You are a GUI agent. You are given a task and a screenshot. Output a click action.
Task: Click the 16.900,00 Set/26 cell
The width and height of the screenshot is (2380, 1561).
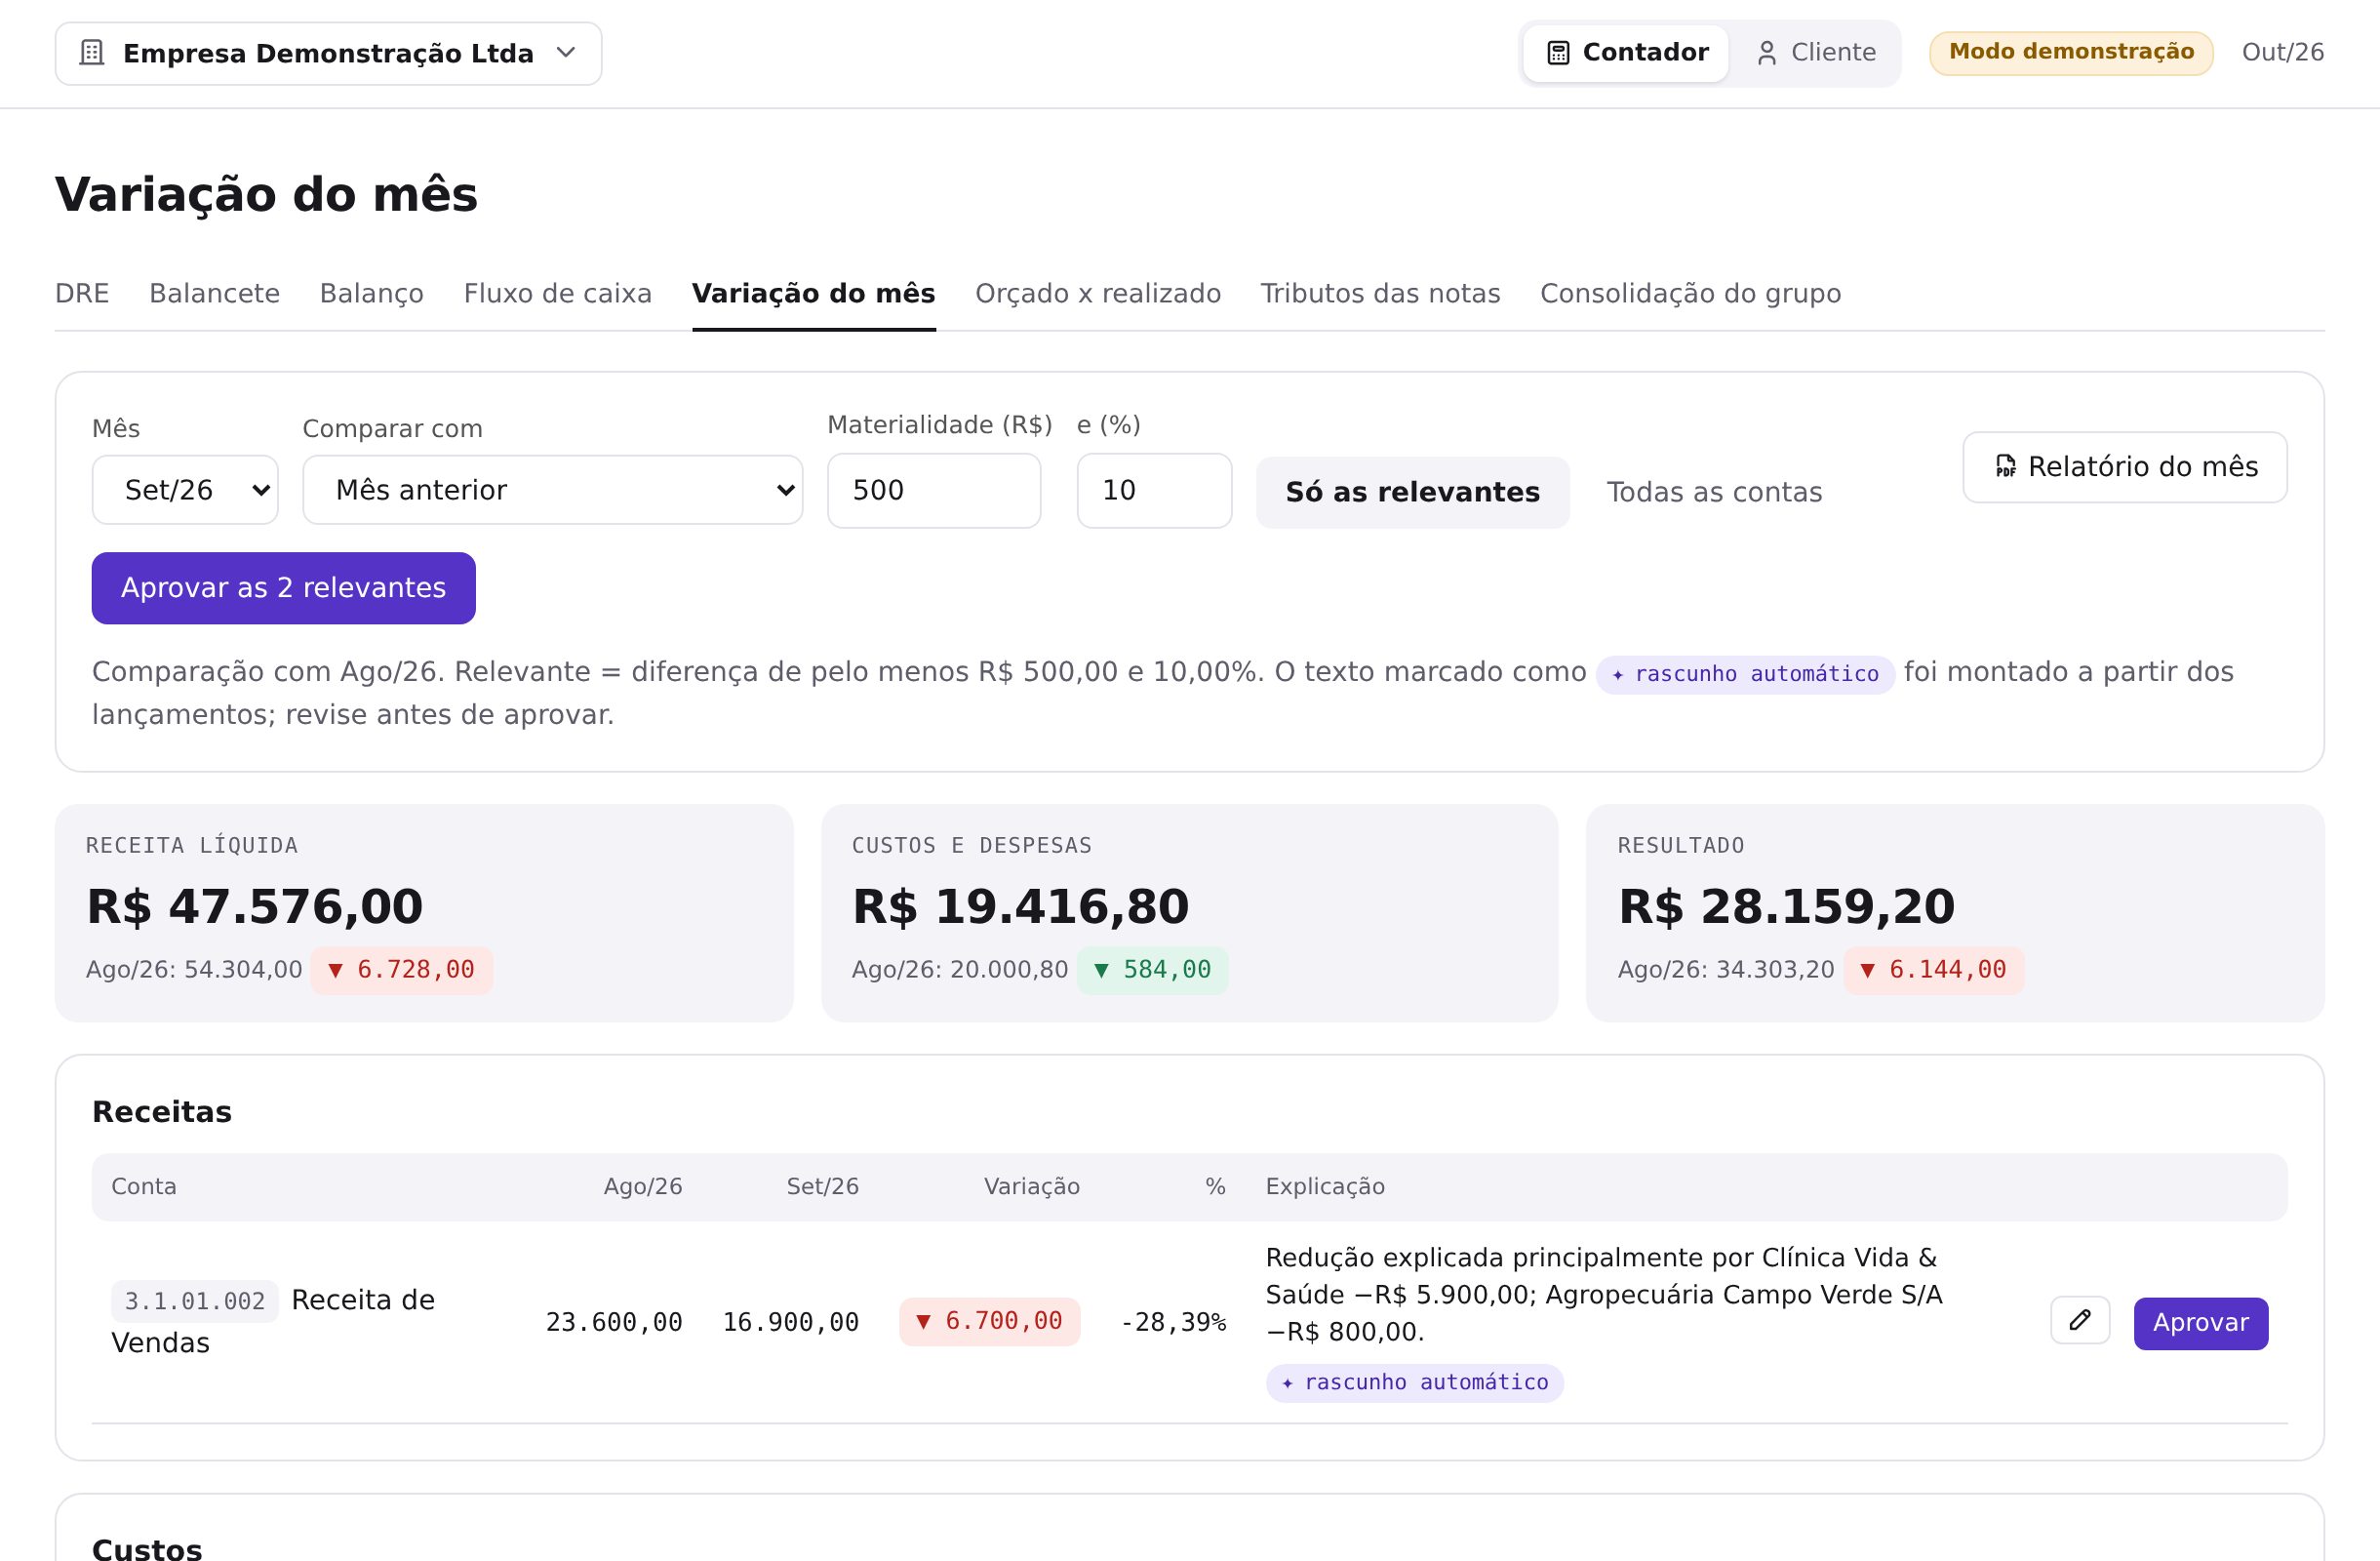(x=790, y=1323)
